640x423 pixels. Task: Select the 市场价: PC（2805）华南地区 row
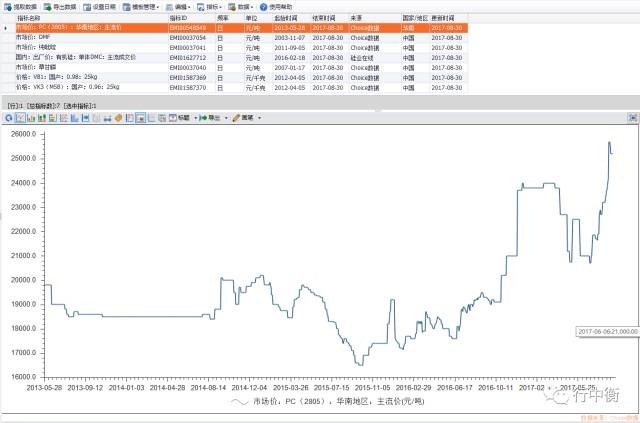pyautogui.click(x=242, y=28)
